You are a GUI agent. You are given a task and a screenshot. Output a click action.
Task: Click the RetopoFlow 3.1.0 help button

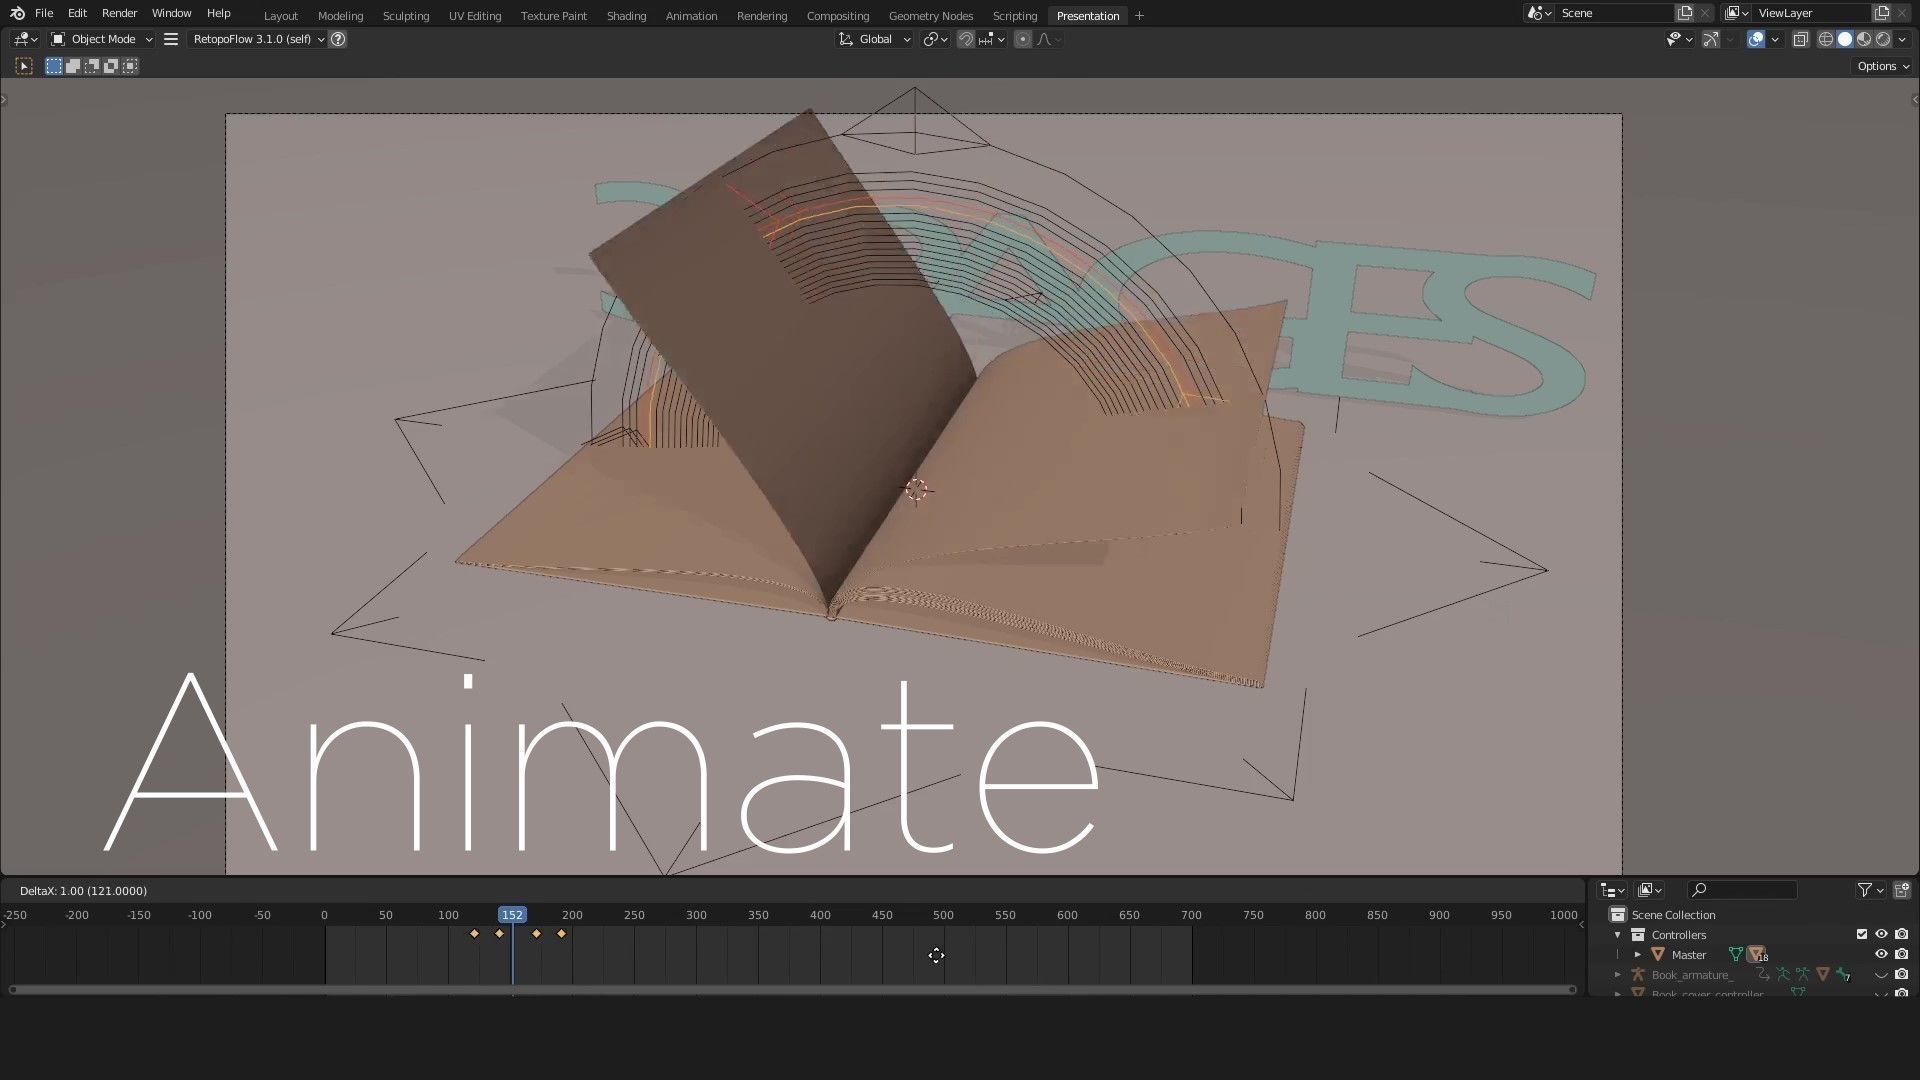click(x=338, y=39)
